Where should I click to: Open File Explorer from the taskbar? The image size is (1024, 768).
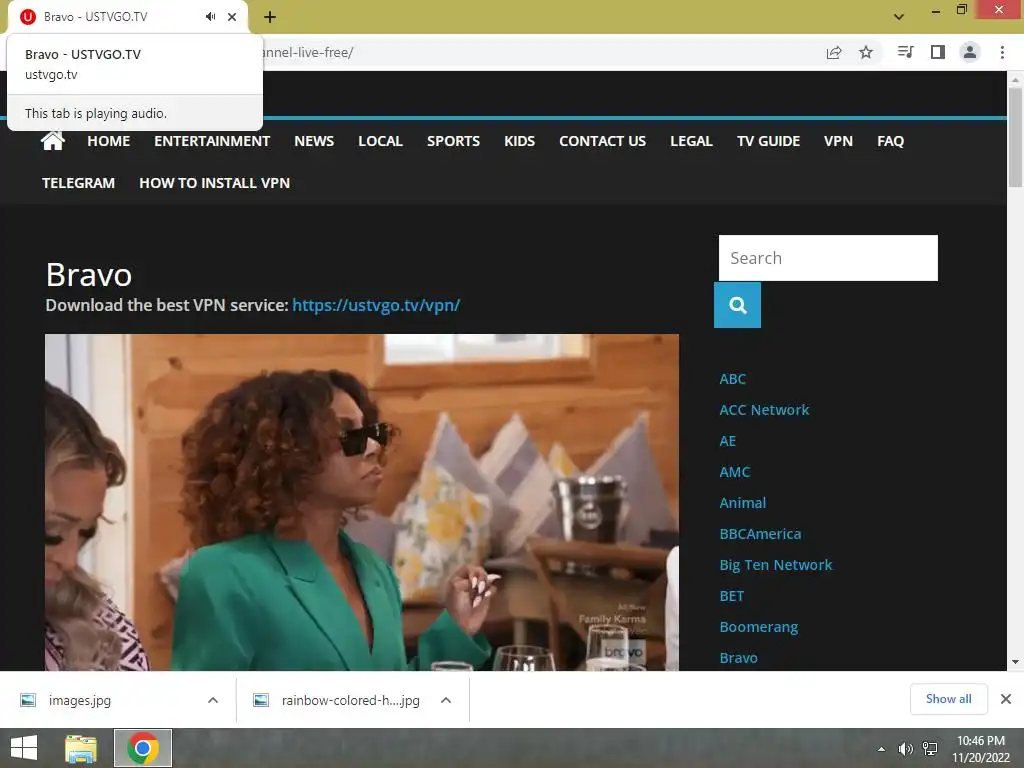(x=81, y=748)
